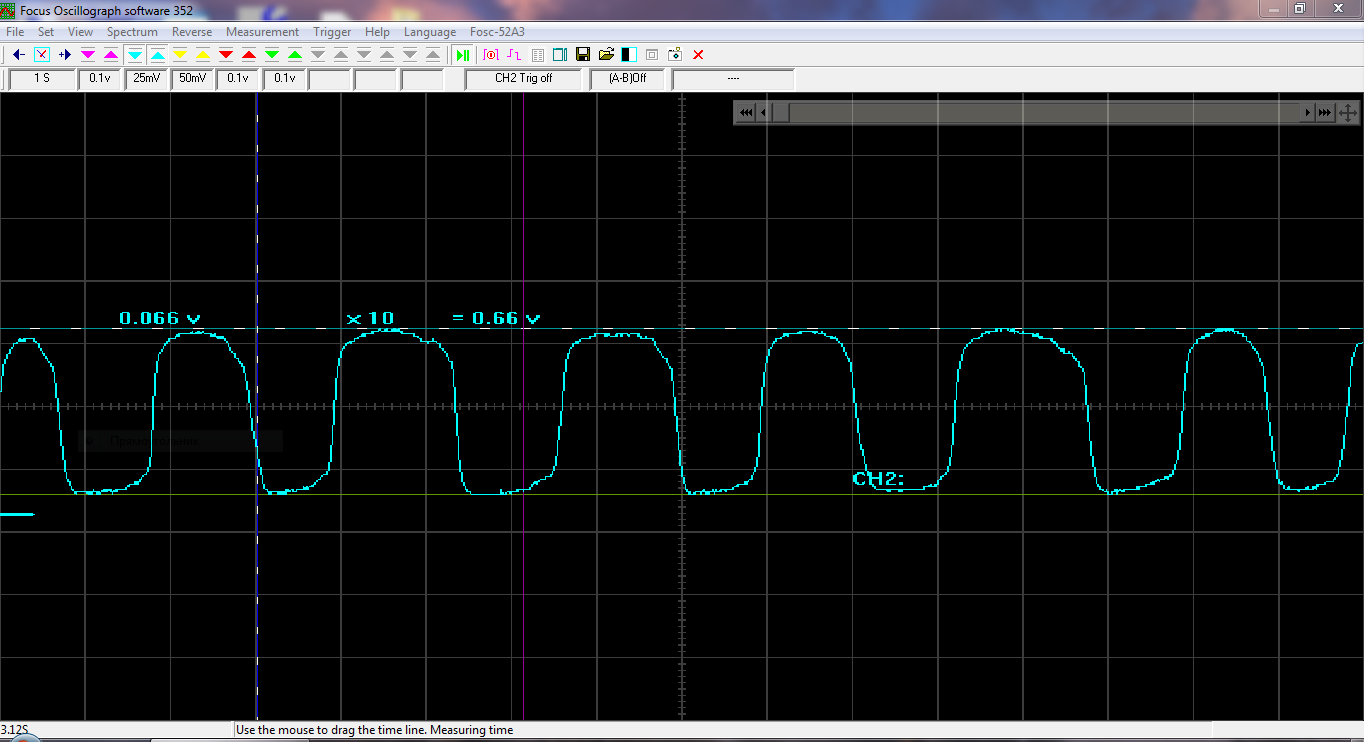Click the yellow up triangle
Image resolution: width=1364 pixels, height=742 pixels.
203,55
